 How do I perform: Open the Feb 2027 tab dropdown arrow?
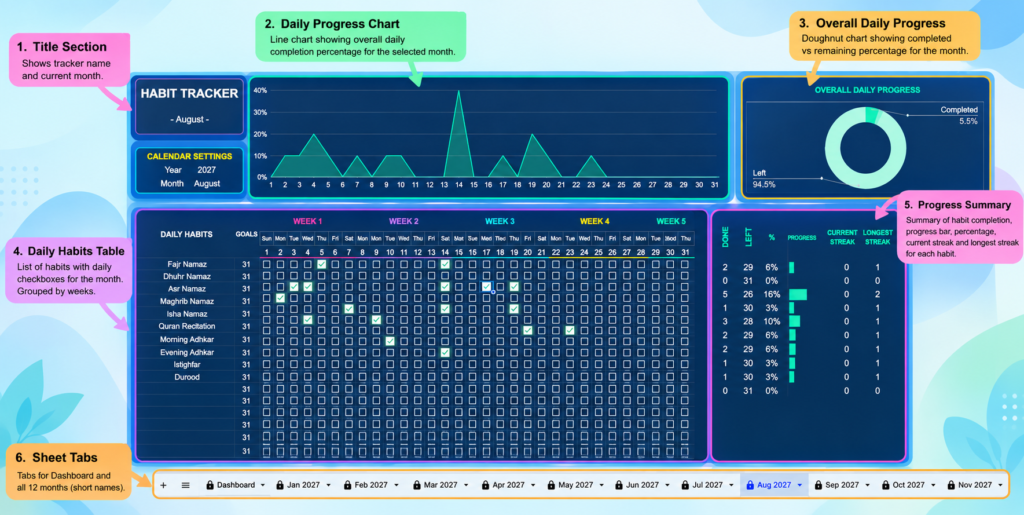coord(396,486)
